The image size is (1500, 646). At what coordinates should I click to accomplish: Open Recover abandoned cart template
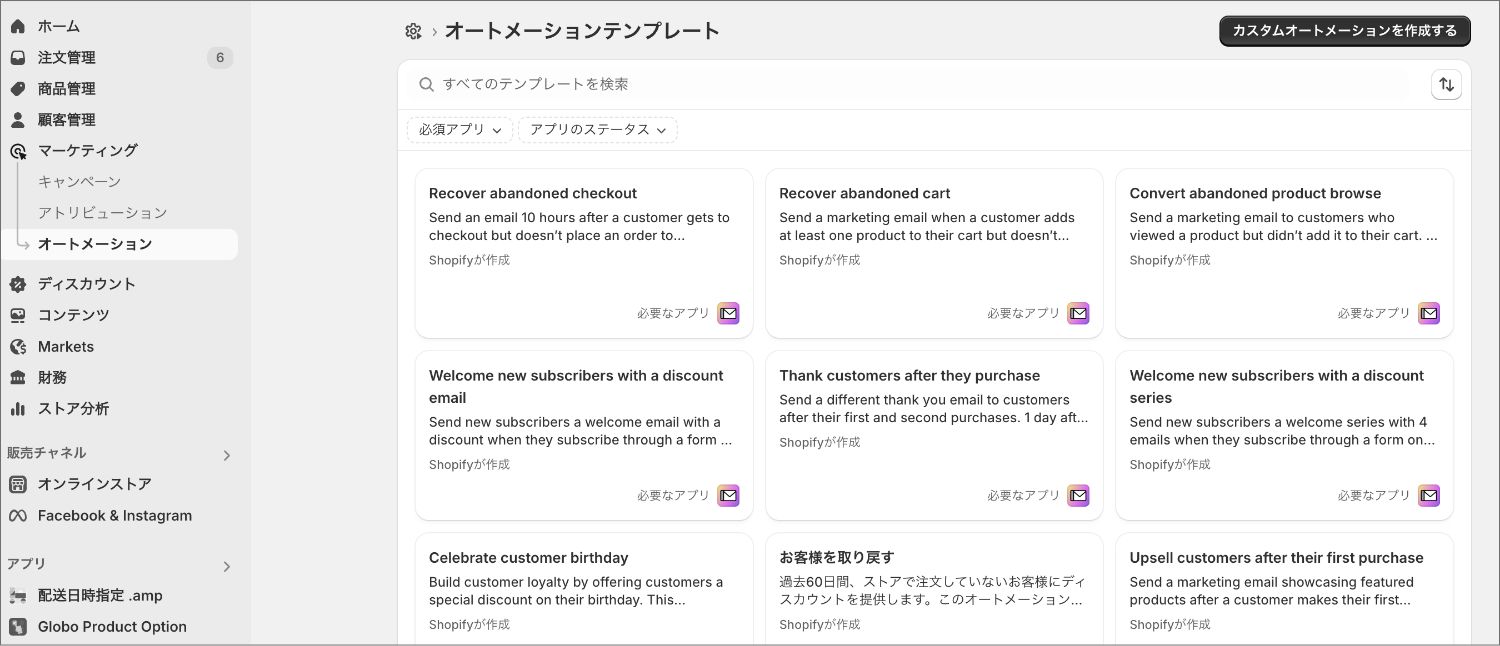click(934, 253)
